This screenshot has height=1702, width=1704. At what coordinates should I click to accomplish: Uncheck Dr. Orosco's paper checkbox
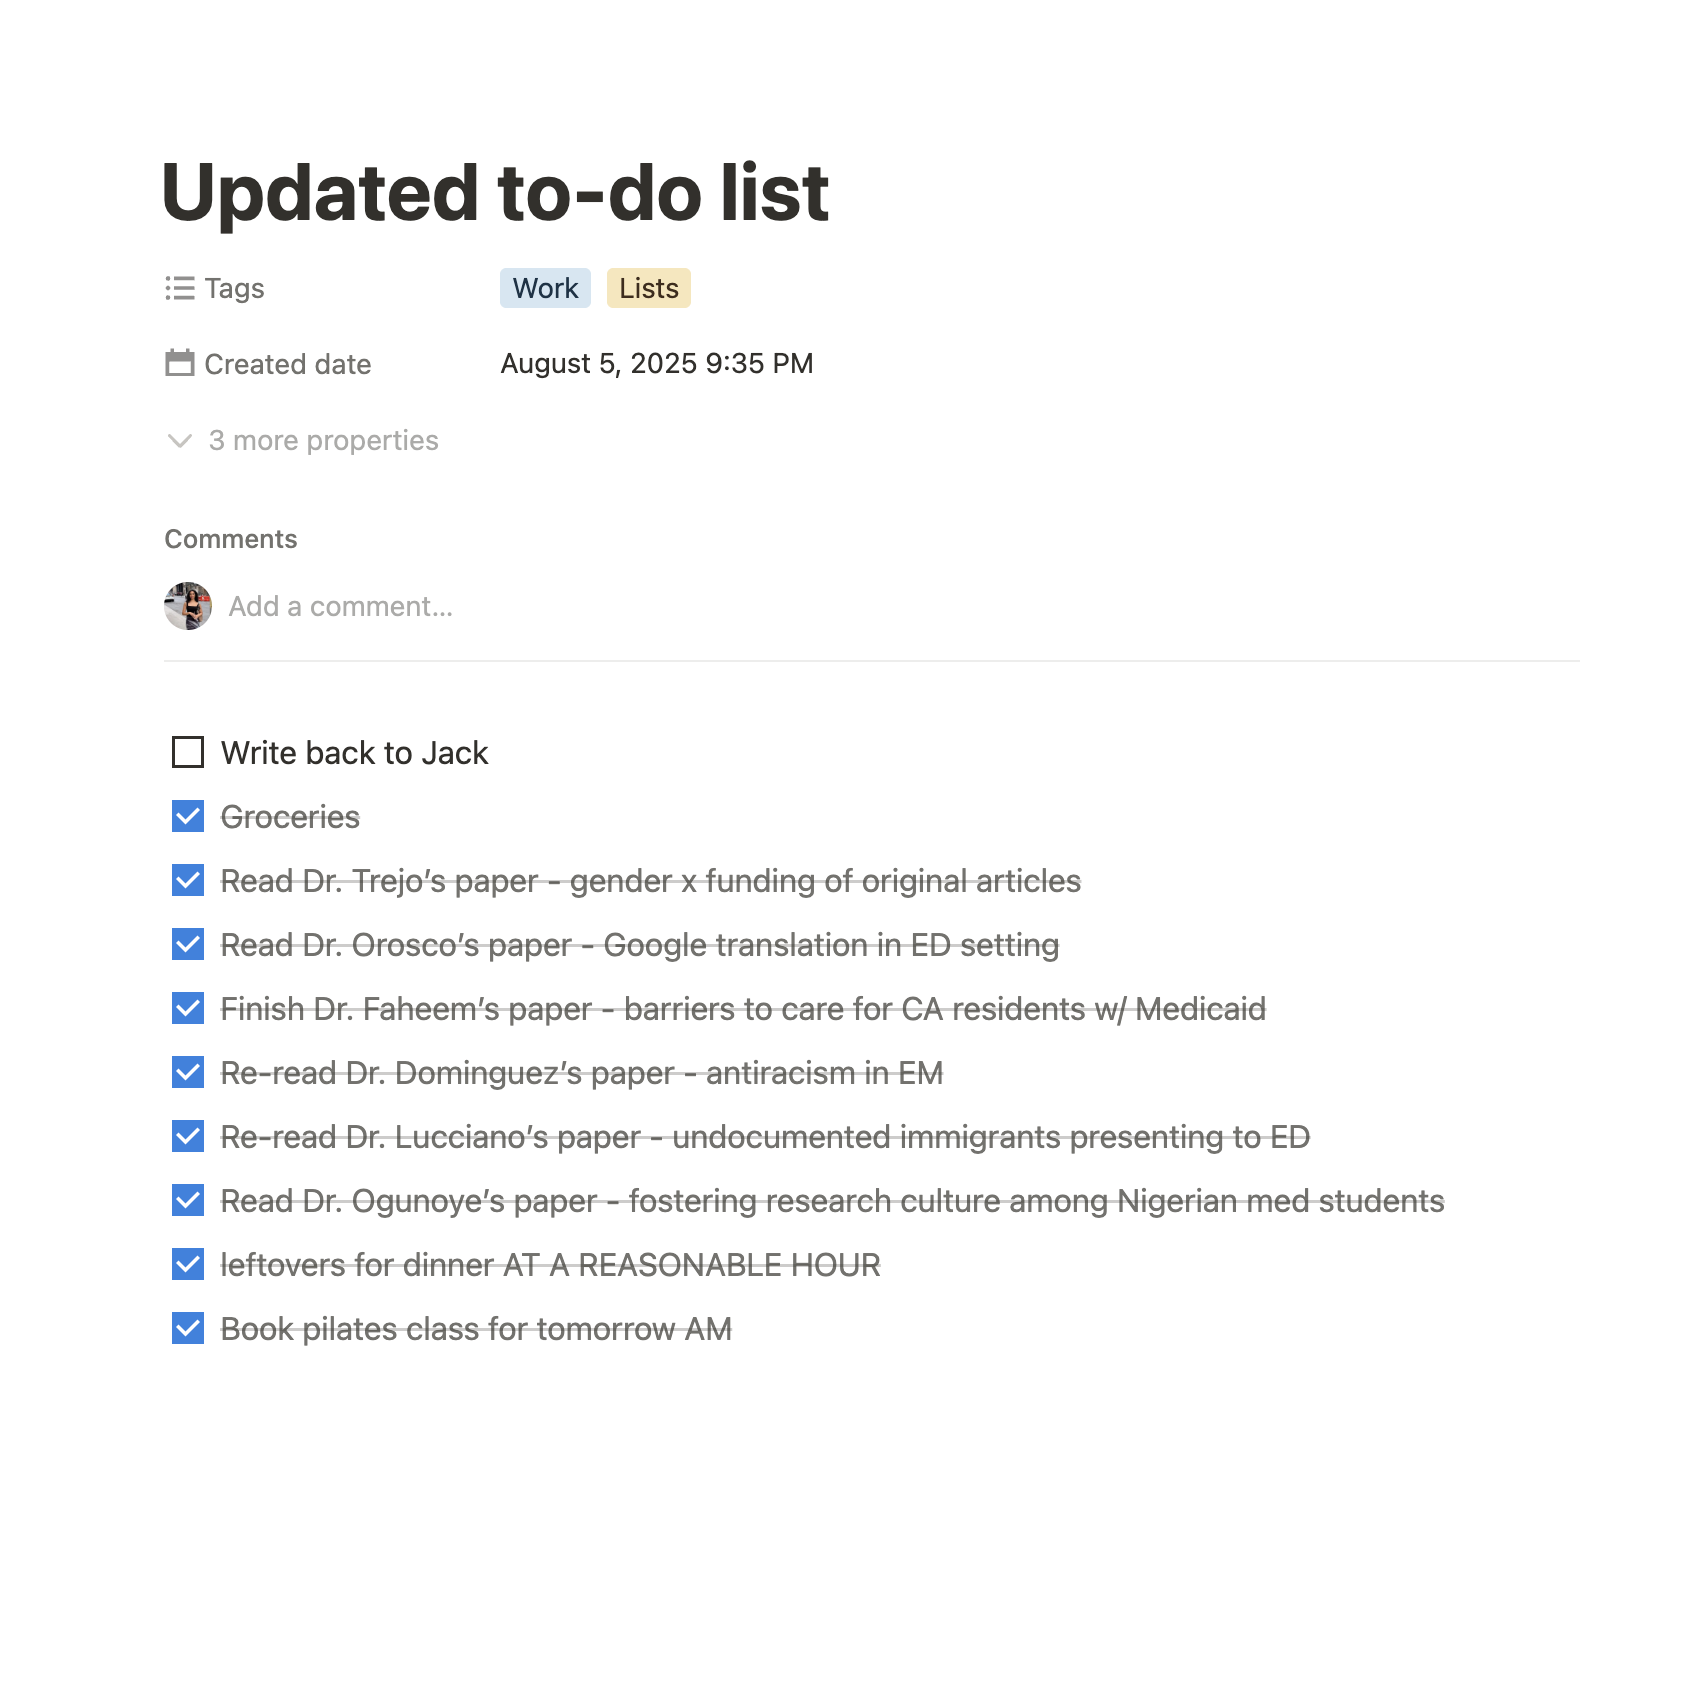[188, 944]
